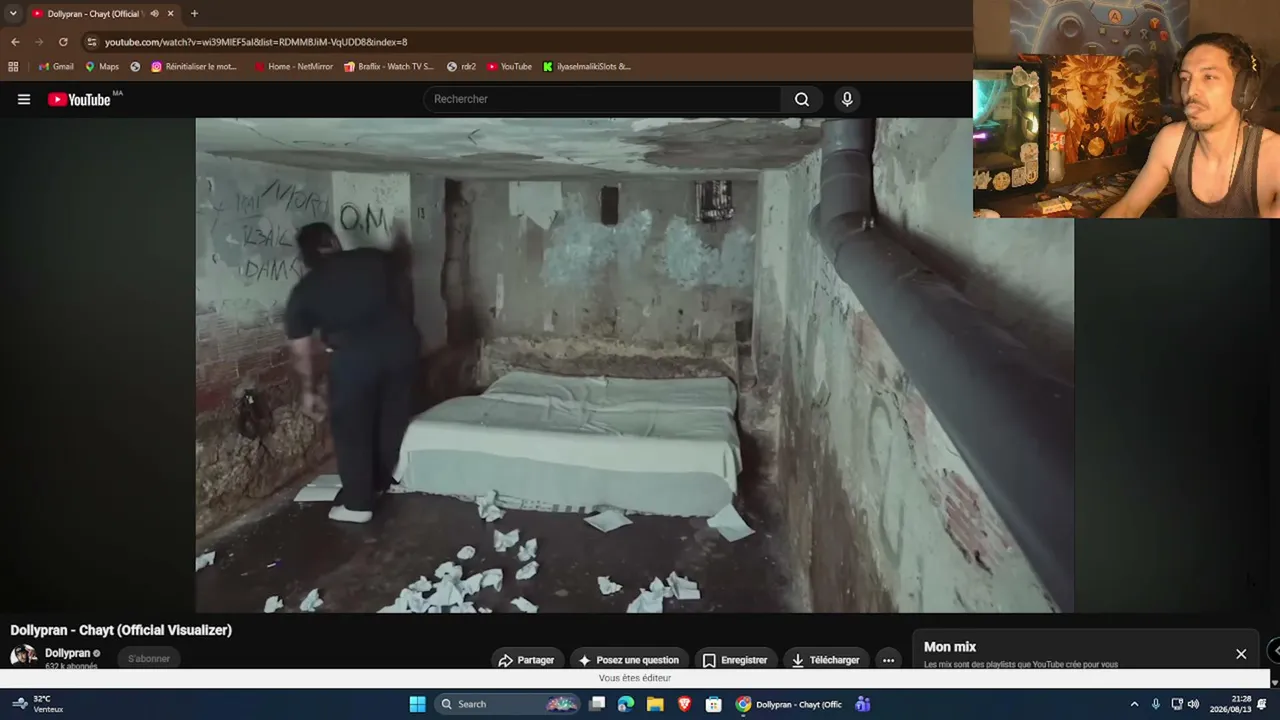Close the Dollypran - Chayt tab
This screenshot has height=720, width=1280.
pyautogui.click(x=170, y=14)
